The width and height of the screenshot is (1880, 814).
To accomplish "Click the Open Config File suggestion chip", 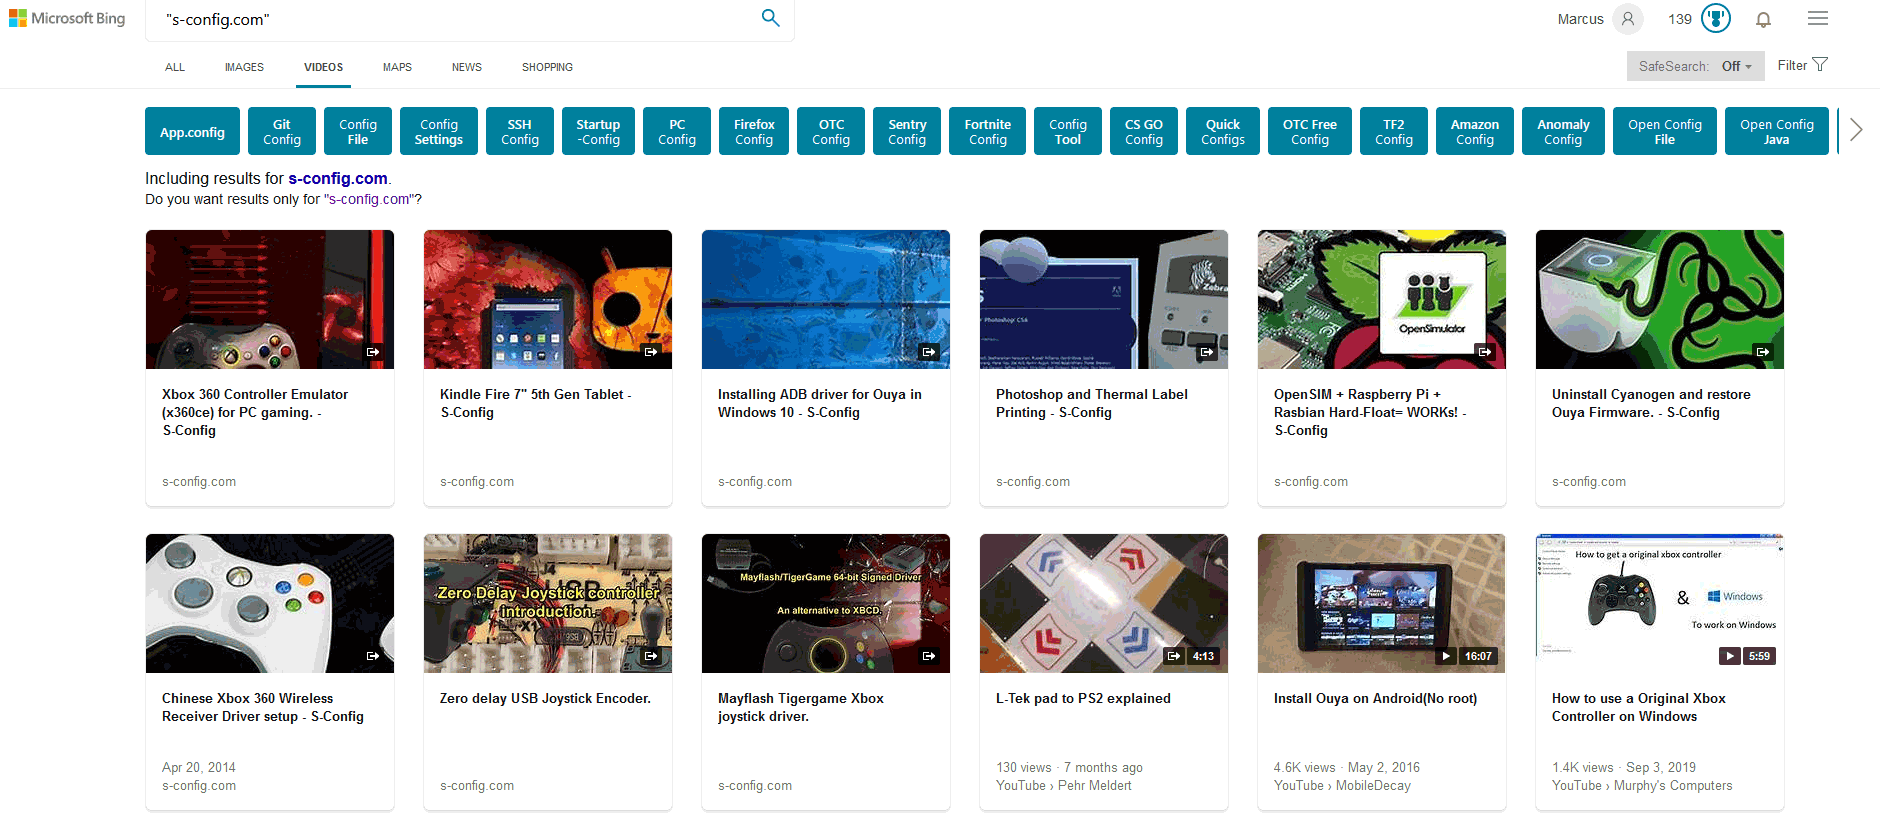I will (x=1665, y=131).
